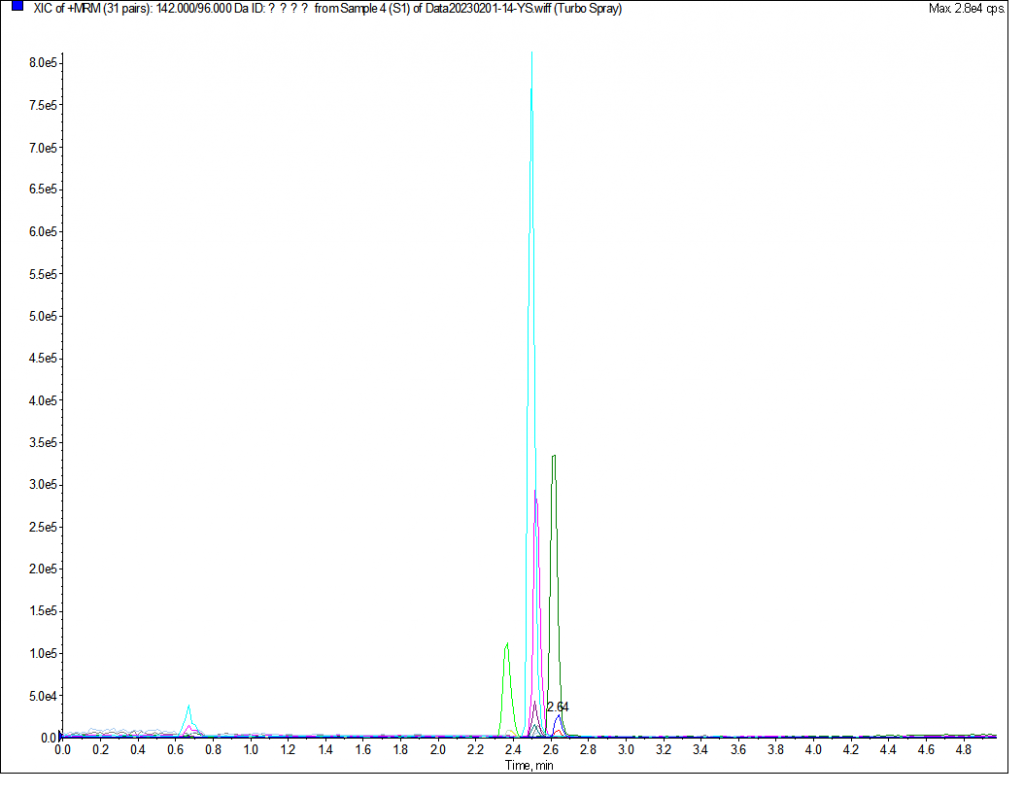Click the 3.6 x-axis time tick

point(739,750)
